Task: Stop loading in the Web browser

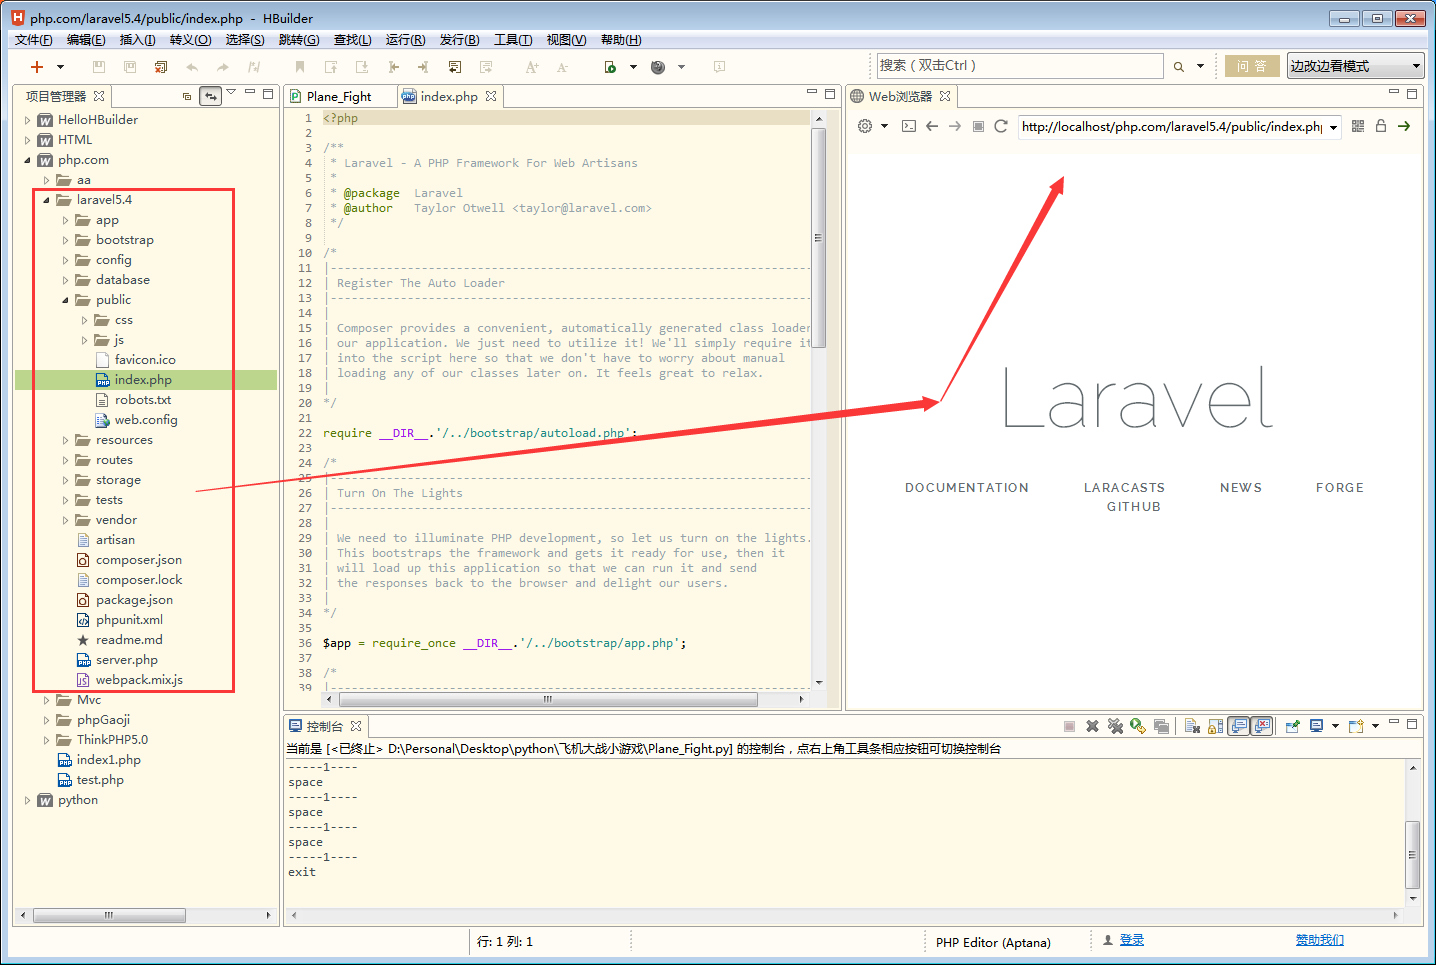Action: (978, 126)
